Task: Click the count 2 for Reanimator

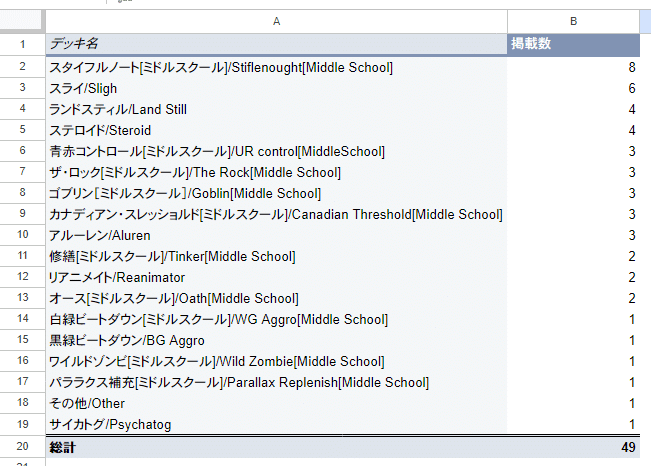Action: pos(573,277)
